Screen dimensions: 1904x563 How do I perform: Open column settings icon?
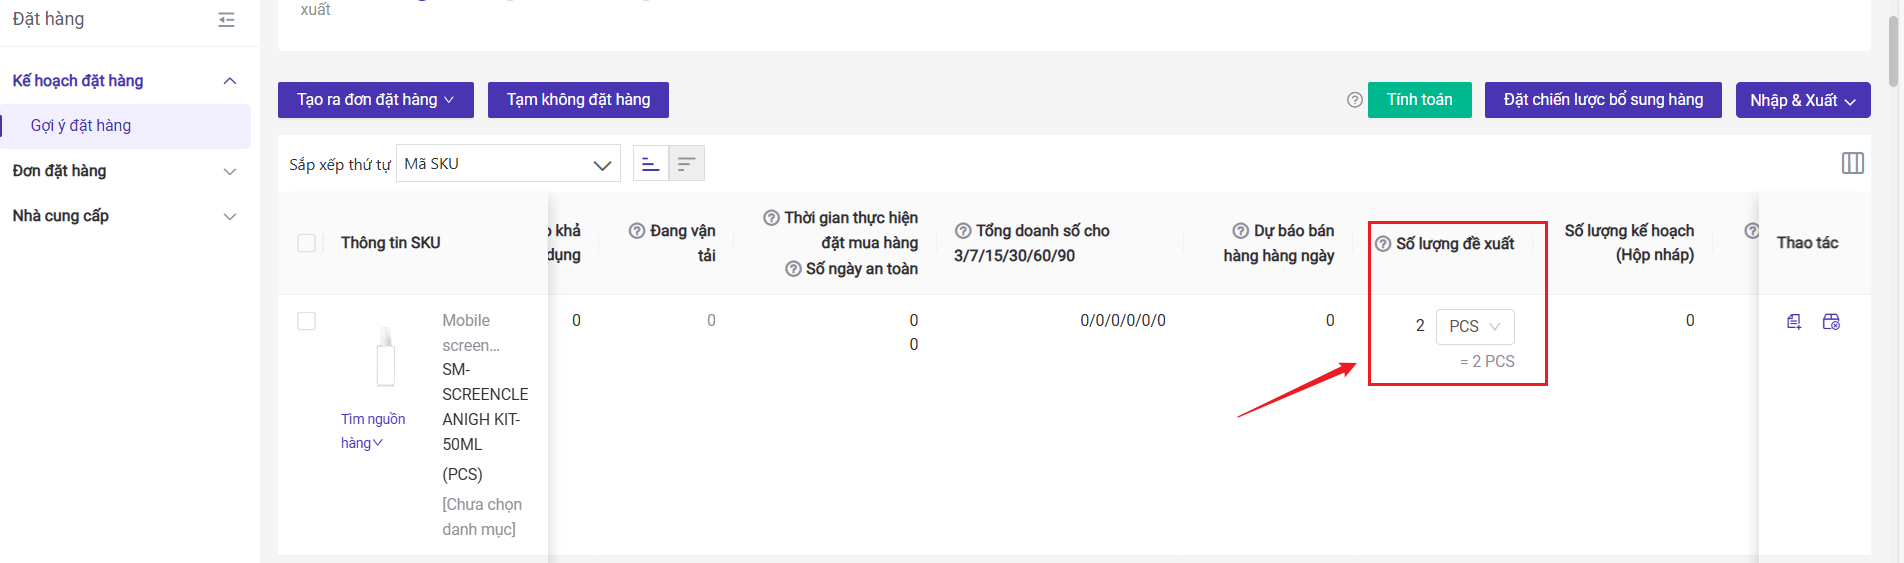pyautogui.click(x=1853, y=163)
